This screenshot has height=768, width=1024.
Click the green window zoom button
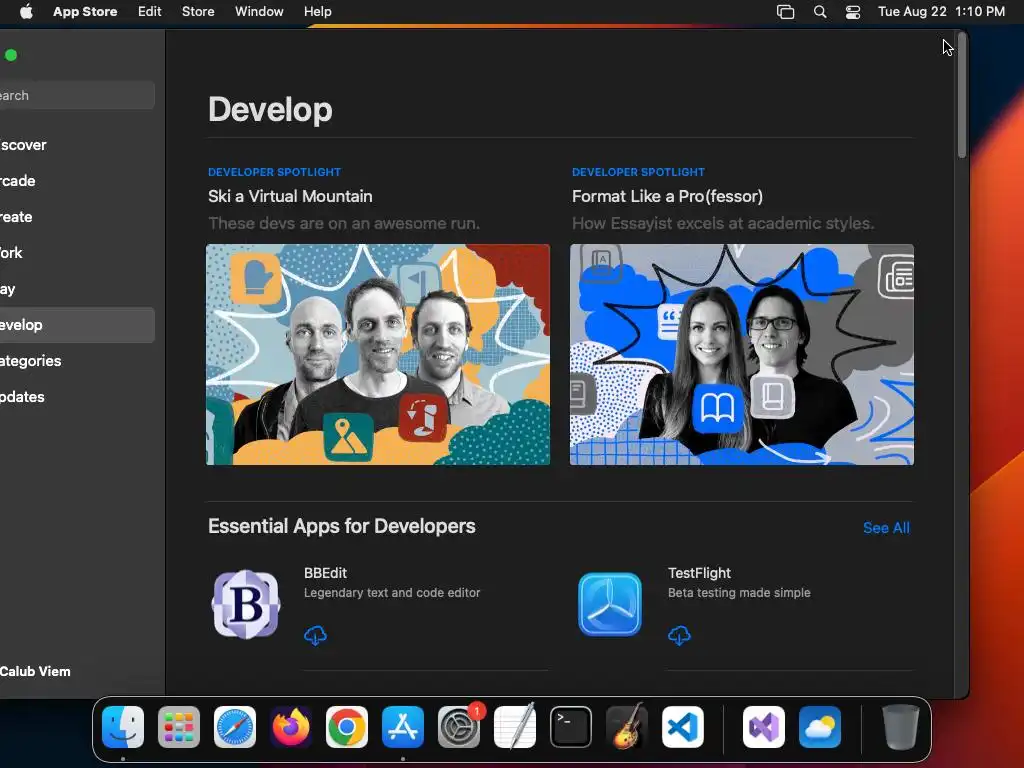tap(11, 55)
